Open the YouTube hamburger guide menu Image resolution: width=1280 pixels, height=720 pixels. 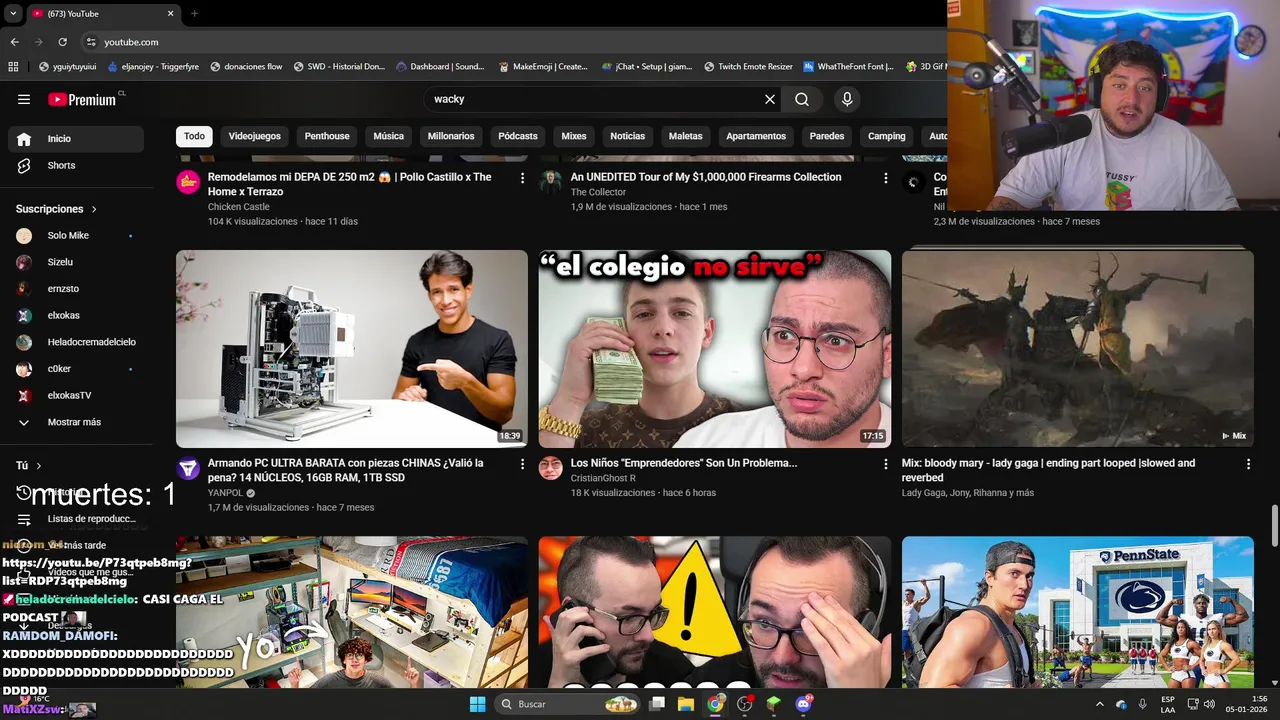(x=24, y=99)
